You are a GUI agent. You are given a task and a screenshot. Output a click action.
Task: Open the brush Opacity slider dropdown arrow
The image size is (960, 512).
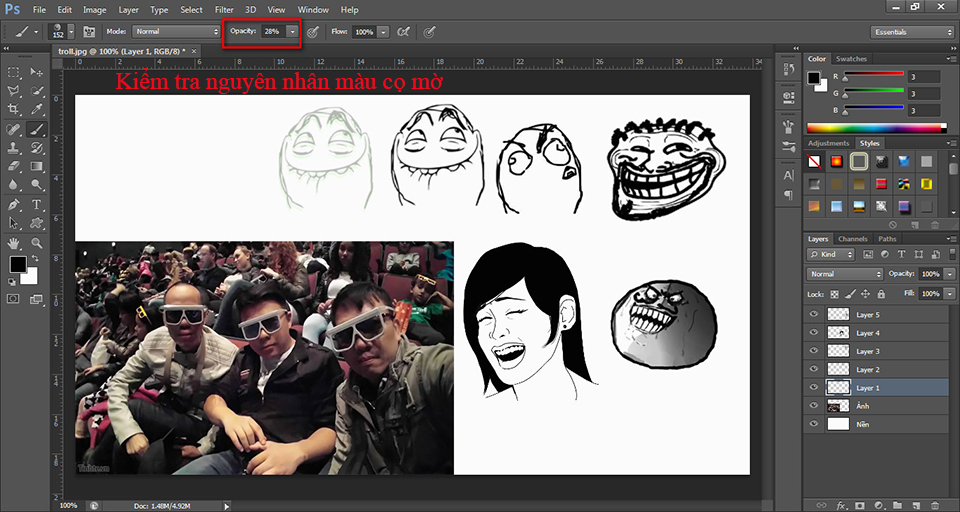pyautogui.click(x=293, y=31)
